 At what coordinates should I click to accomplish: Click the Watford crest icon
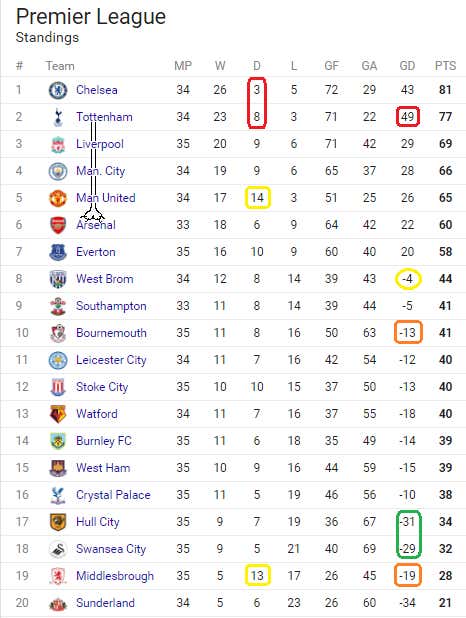[58, 414]
